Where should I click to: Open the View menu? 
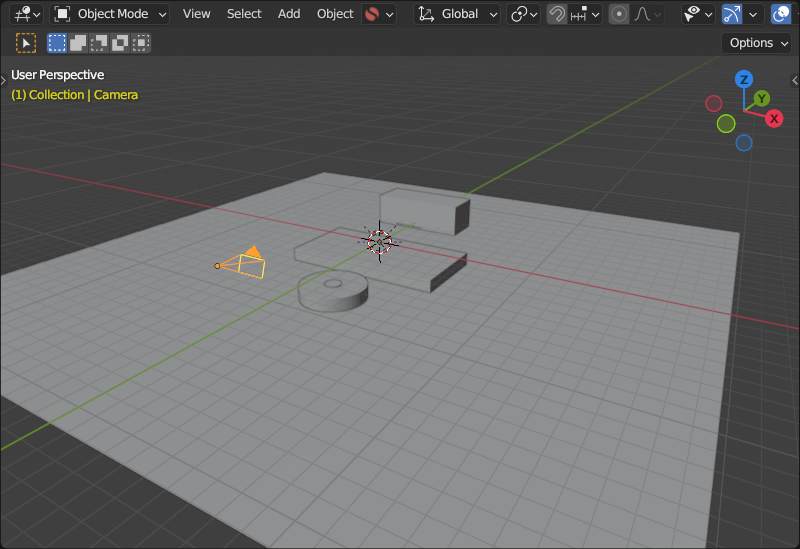(x=196, y=14)
